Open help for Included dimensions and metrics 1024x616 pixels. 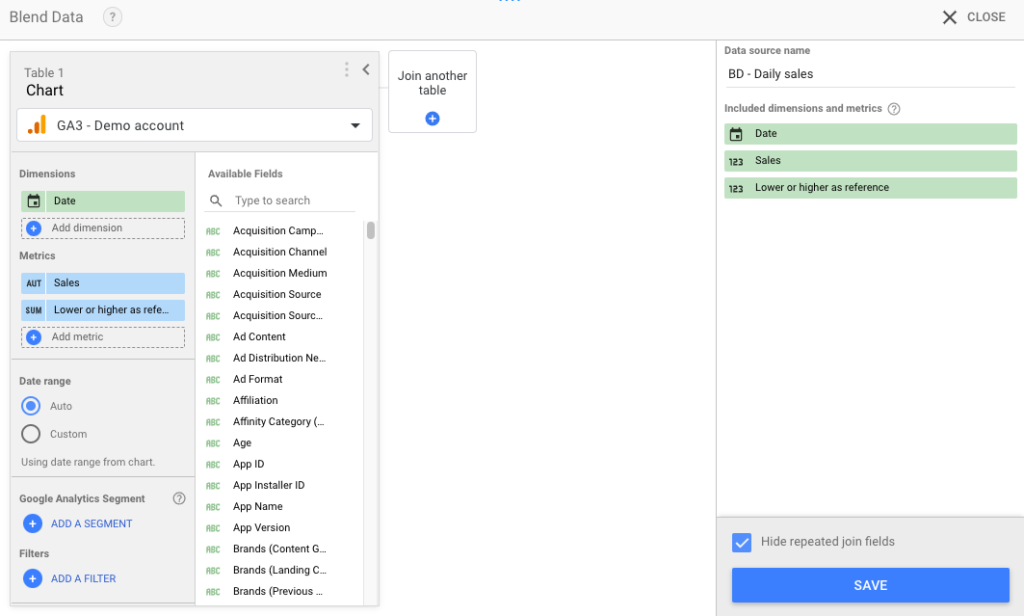point(894,109)
